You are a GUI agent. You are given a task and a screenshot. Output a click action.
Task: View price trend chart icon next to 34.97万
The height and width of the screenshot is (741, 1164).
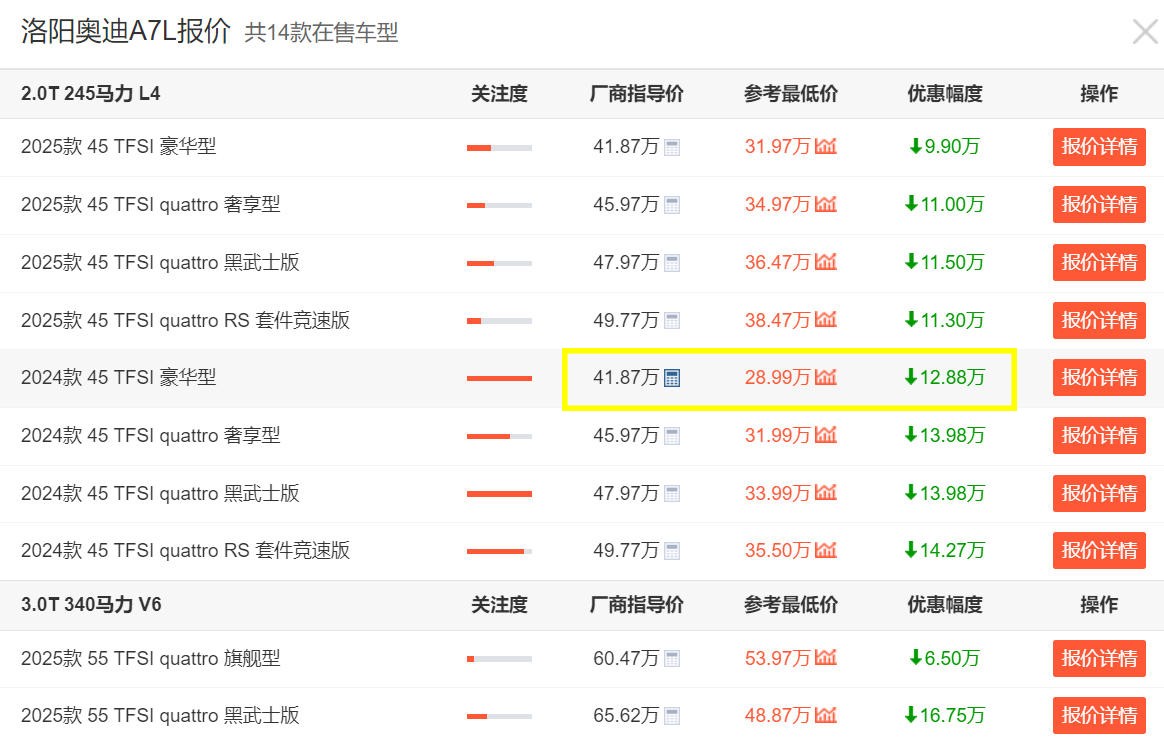tap(825, 204)
